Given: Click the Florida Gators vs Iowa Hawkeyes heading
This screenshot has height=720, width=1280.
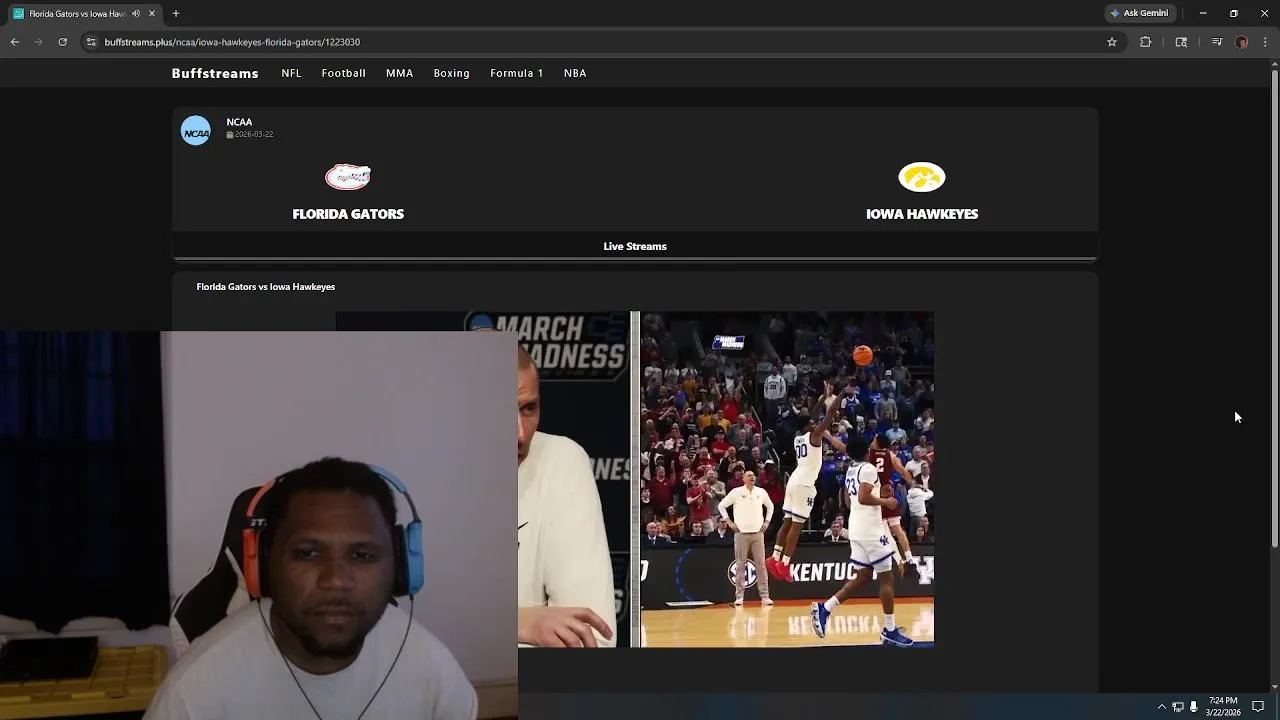Looking at the screenshot, I should pos(266,287).
